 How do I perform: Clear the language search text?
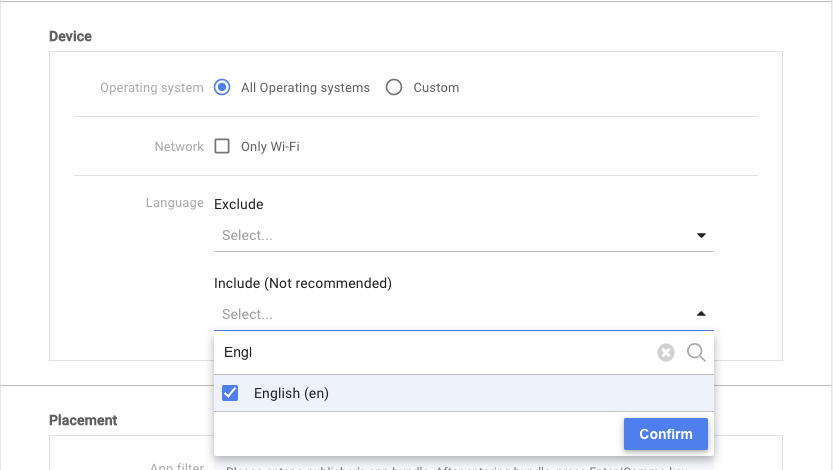[x=666, y=353]
